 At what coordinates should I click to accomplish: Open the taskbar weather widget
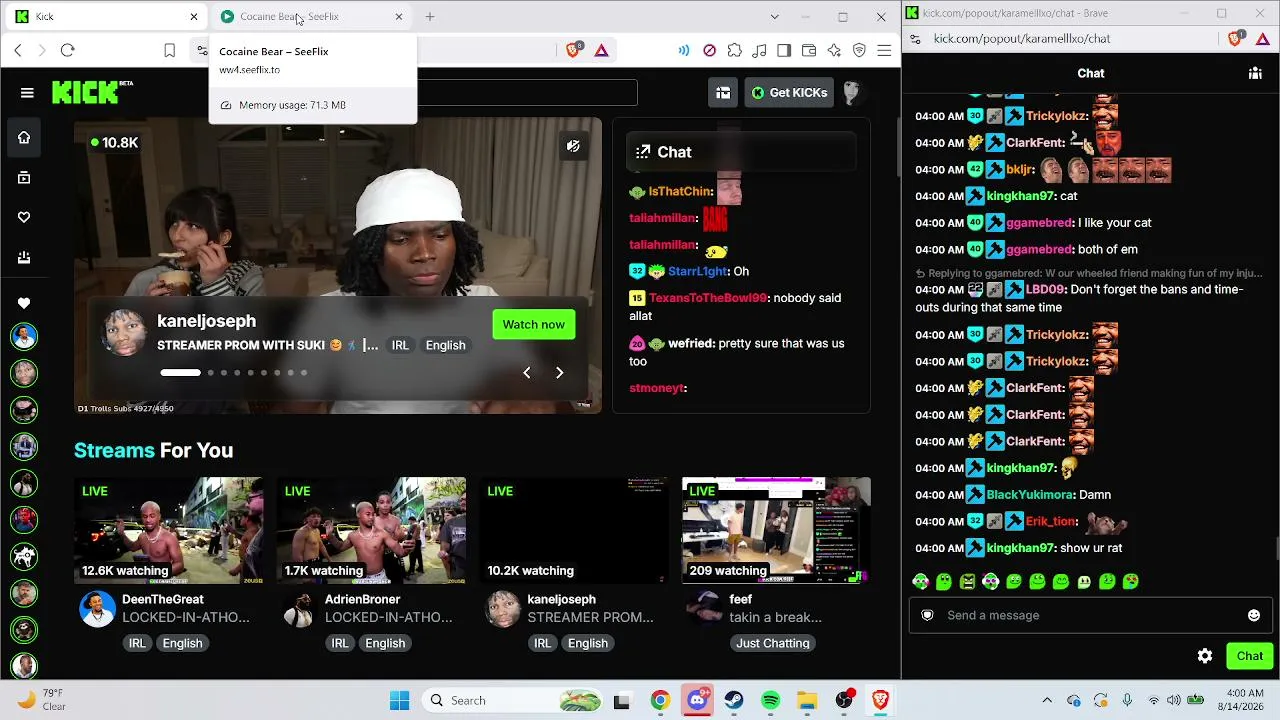click(41, 700)
